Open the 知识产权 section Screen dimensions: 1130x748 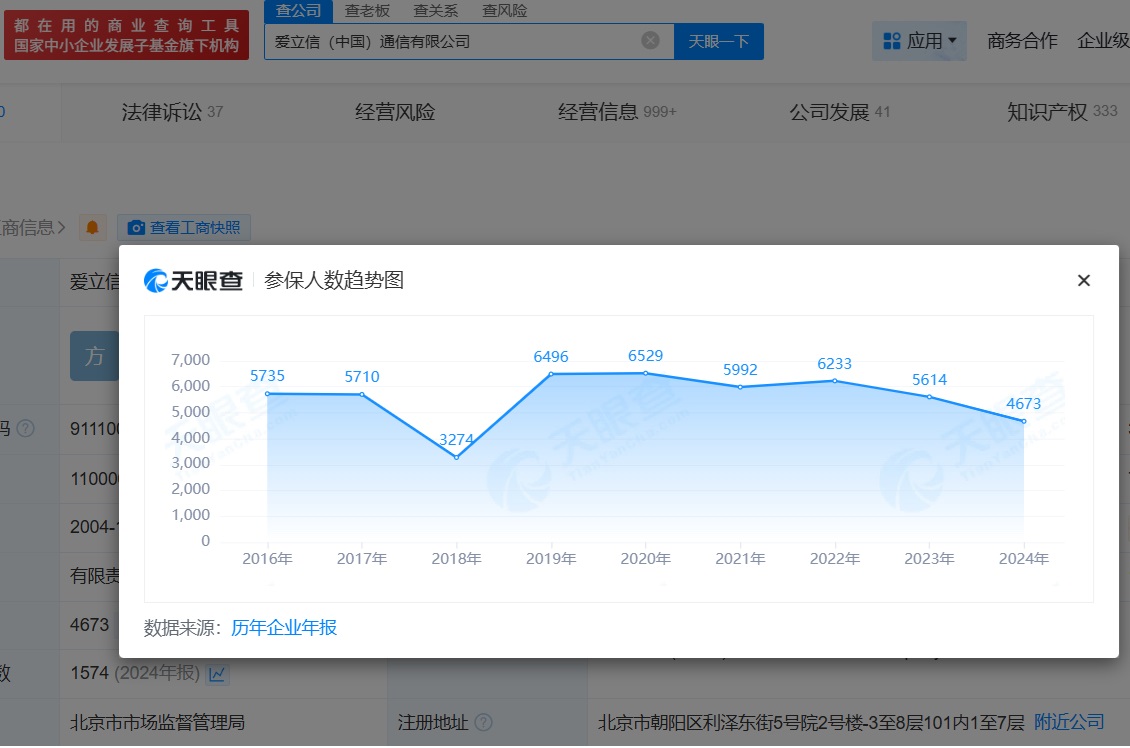1062,112
